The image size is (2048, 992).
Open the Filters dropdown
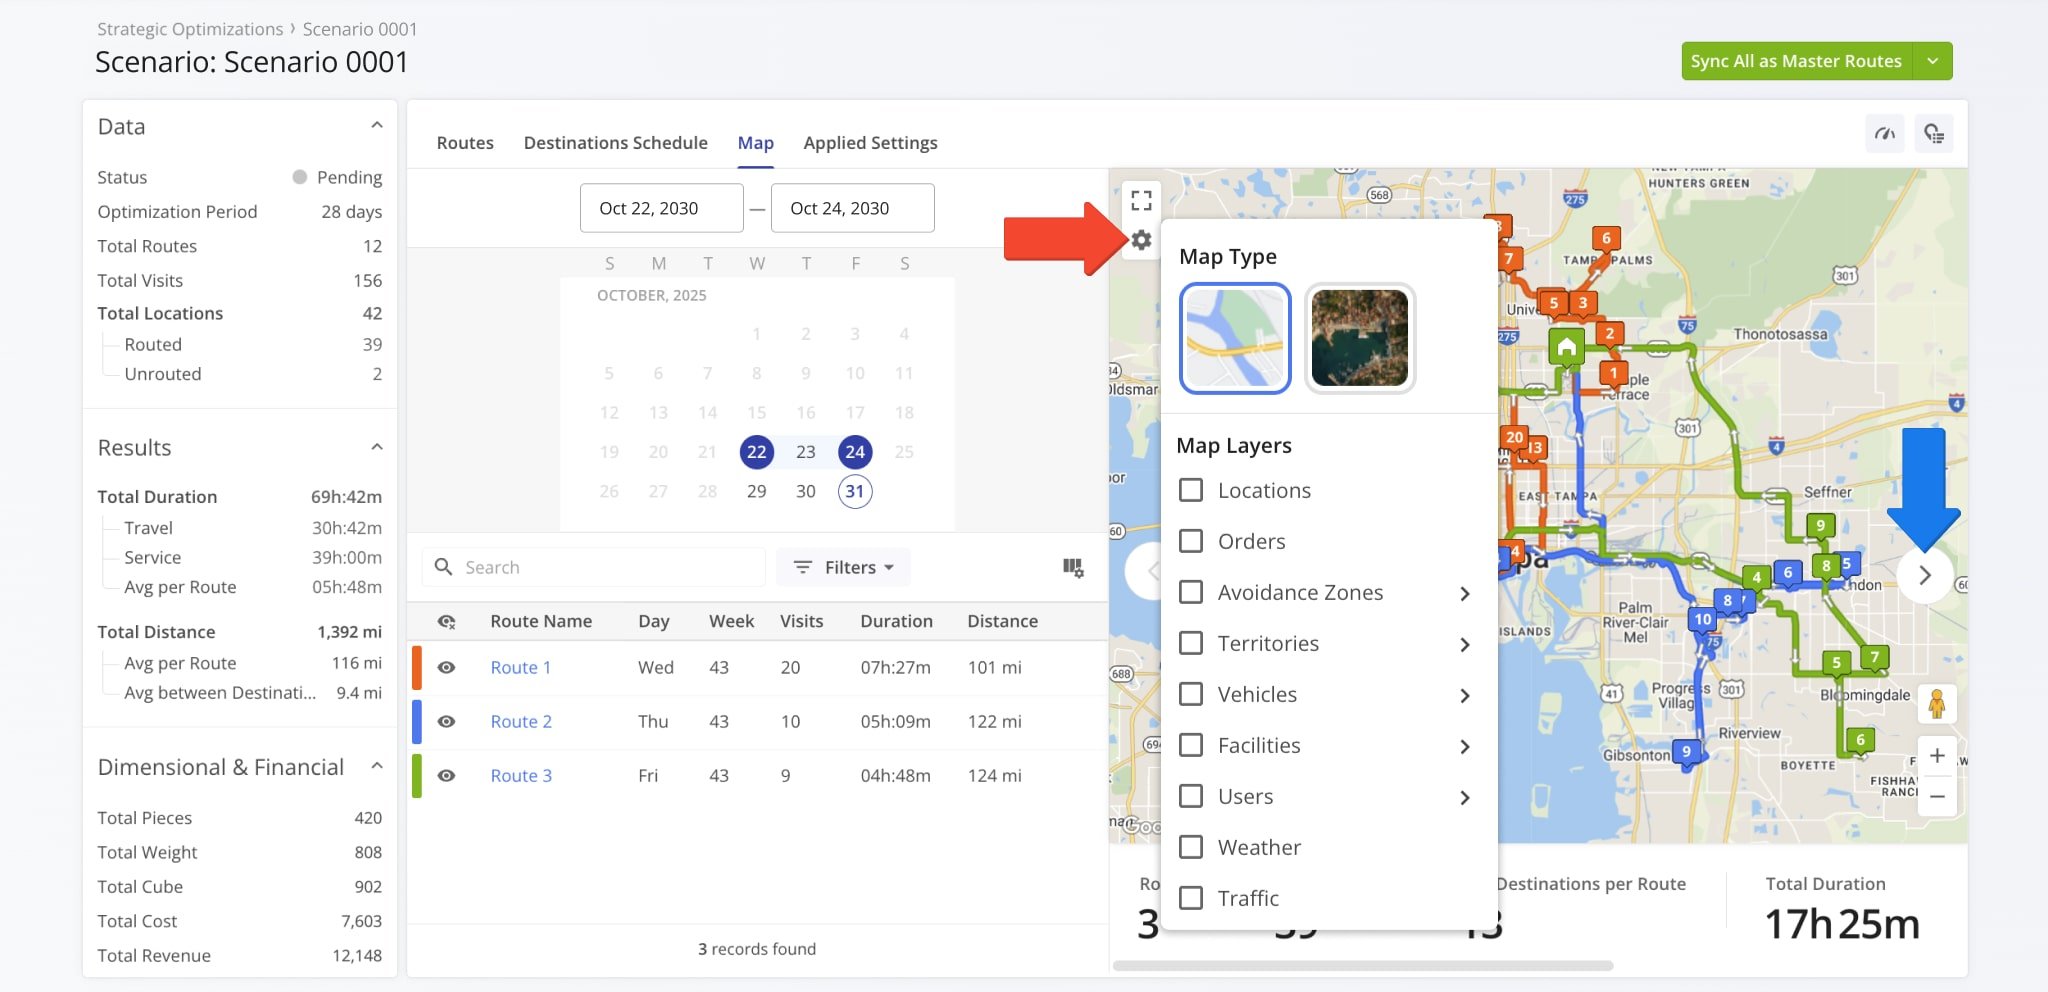(843, 568)
